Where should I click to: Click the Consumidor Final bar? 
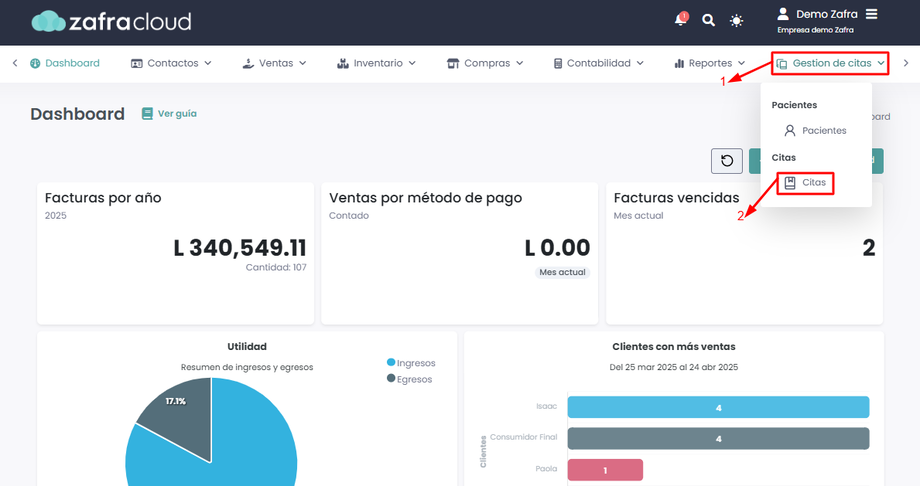pyautogui.click(x=718, y=438)
